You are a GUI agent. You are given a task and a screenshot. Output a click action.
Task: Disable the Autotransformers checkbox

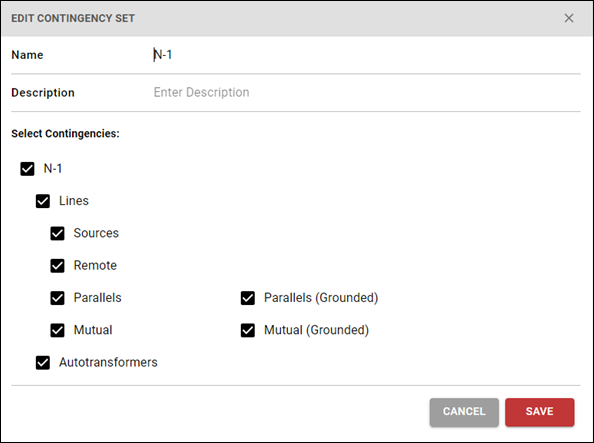coord(43,363)
